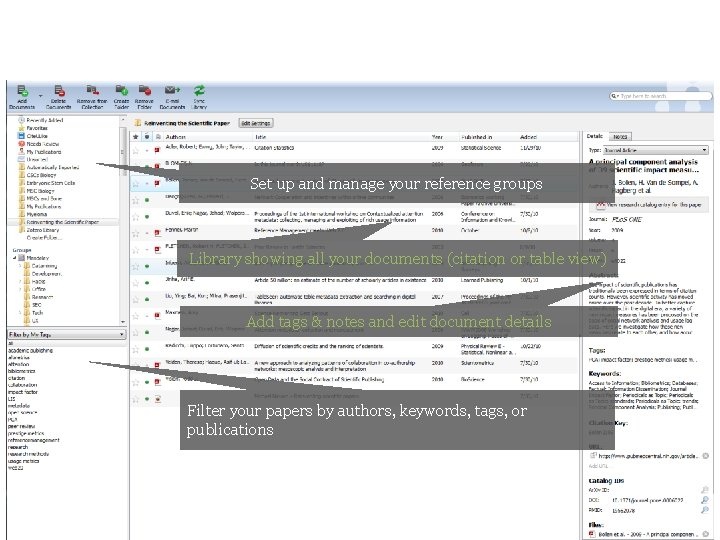Click the Create Folder toolbar icon
Image resolution: width=720 pixels, height=540 pixels.
click(x=121, y=97)
